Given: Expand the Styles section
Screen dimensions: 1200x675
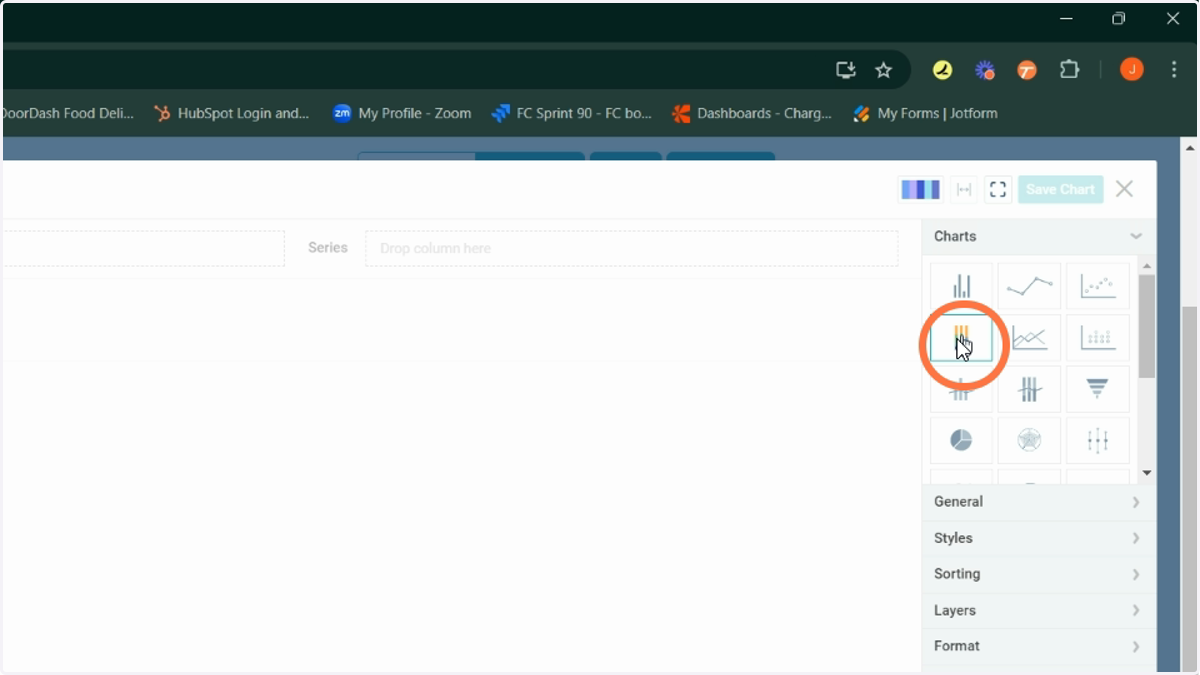Looking at the screenshot, I should 1038,538.
